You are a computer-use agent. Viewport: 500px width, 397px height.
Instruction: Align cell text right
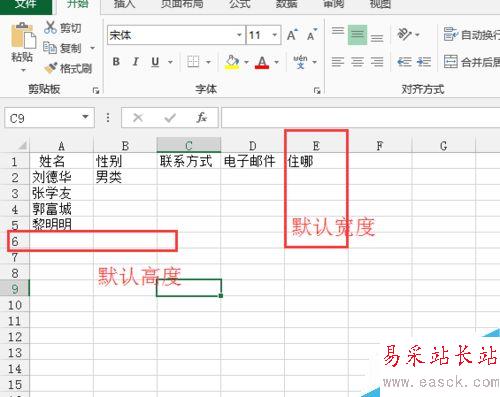pyautogui.click(x=377, y=62)
